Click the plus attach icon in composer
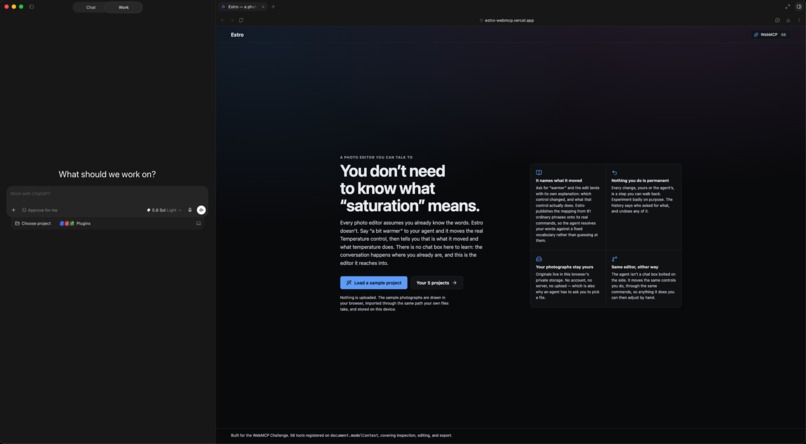This screenshot has height=444, width=806. point(13,210)
